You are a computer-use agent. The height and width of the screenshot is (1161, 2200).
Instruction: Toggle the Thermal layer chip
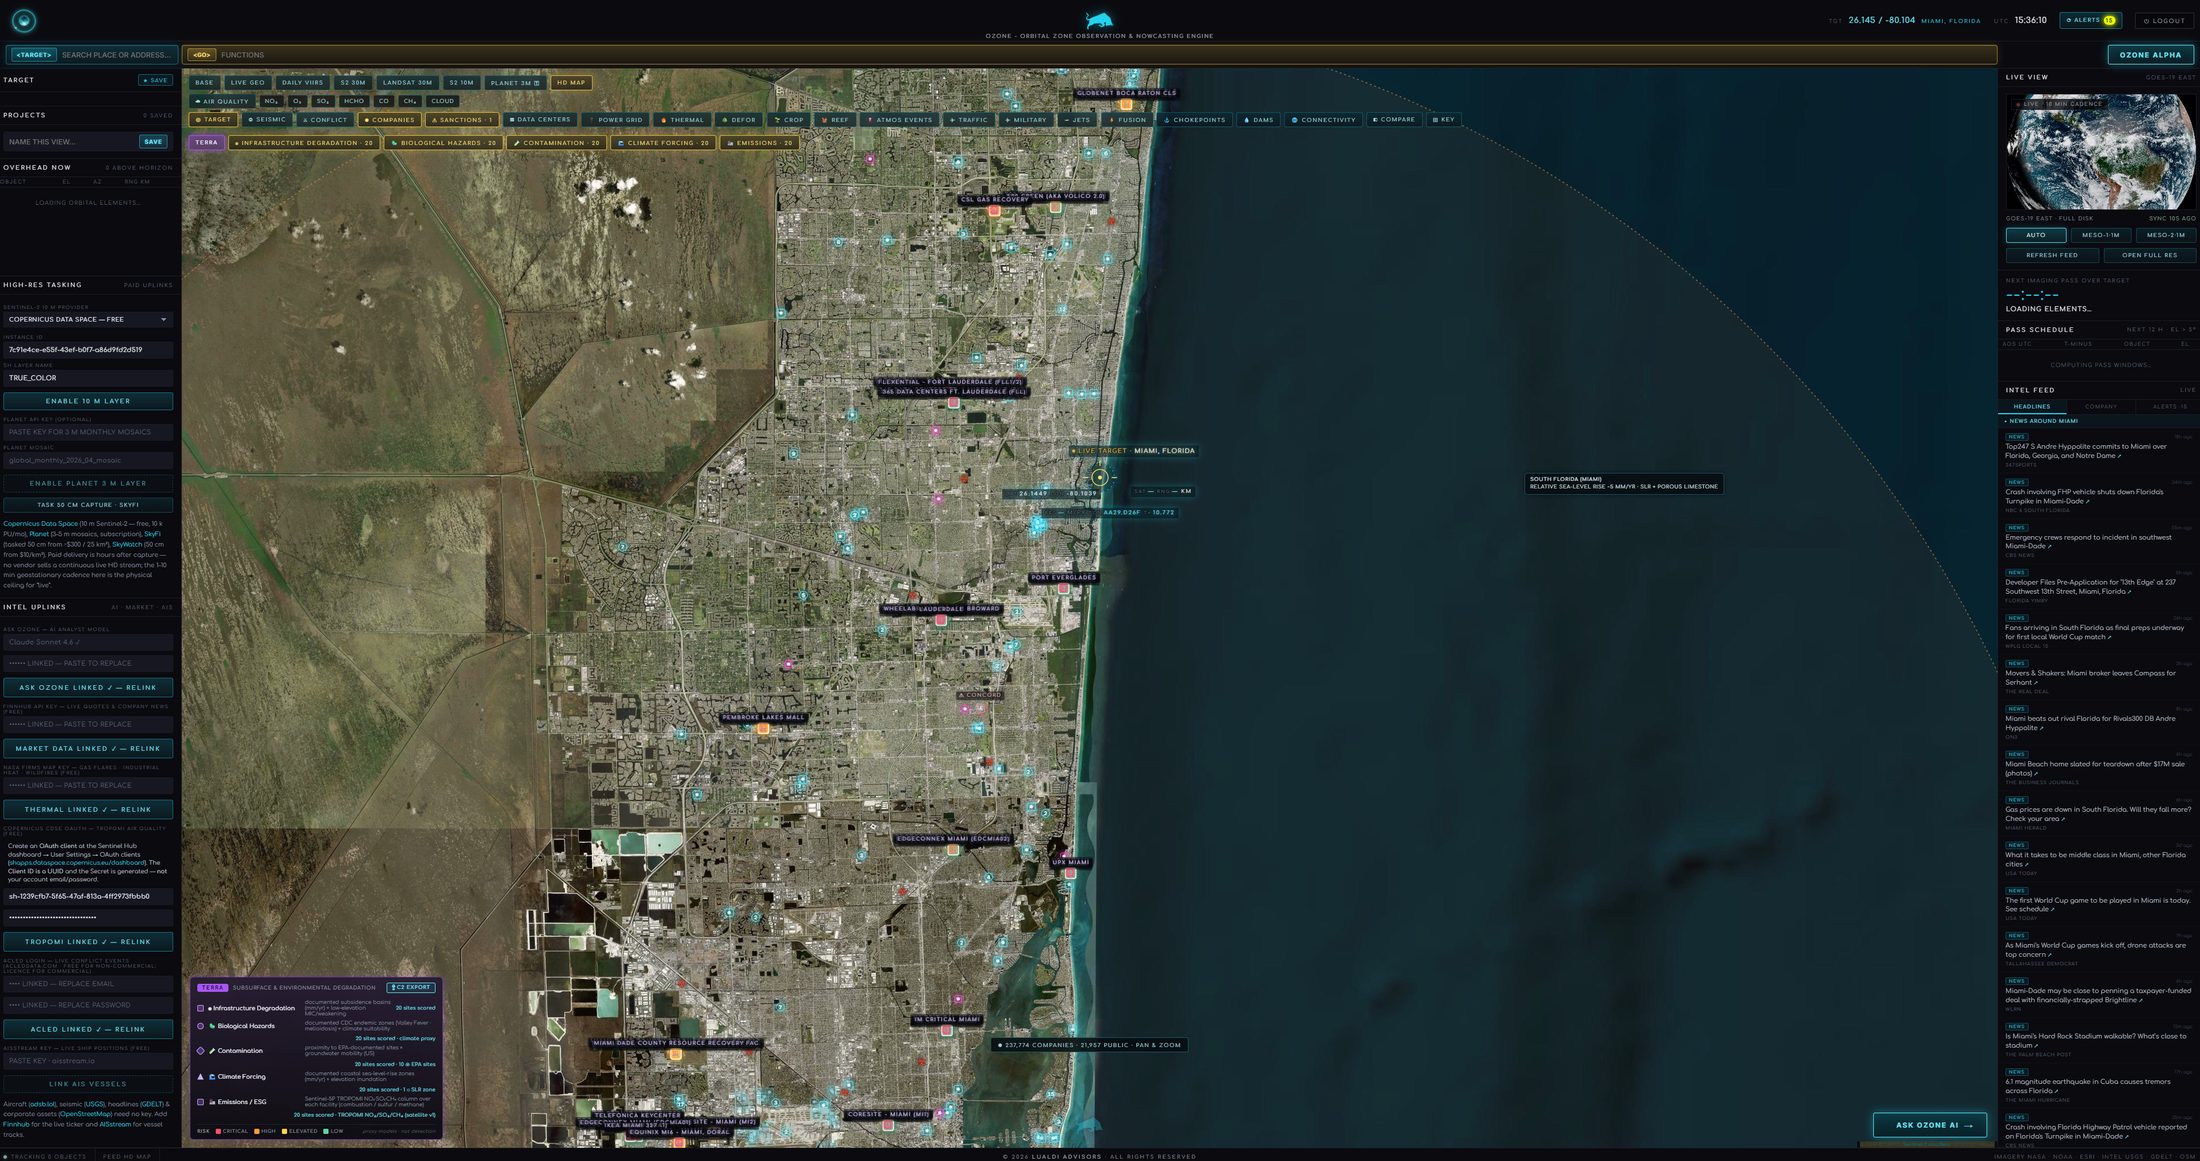pyautogui.click(x=683, y=120)
